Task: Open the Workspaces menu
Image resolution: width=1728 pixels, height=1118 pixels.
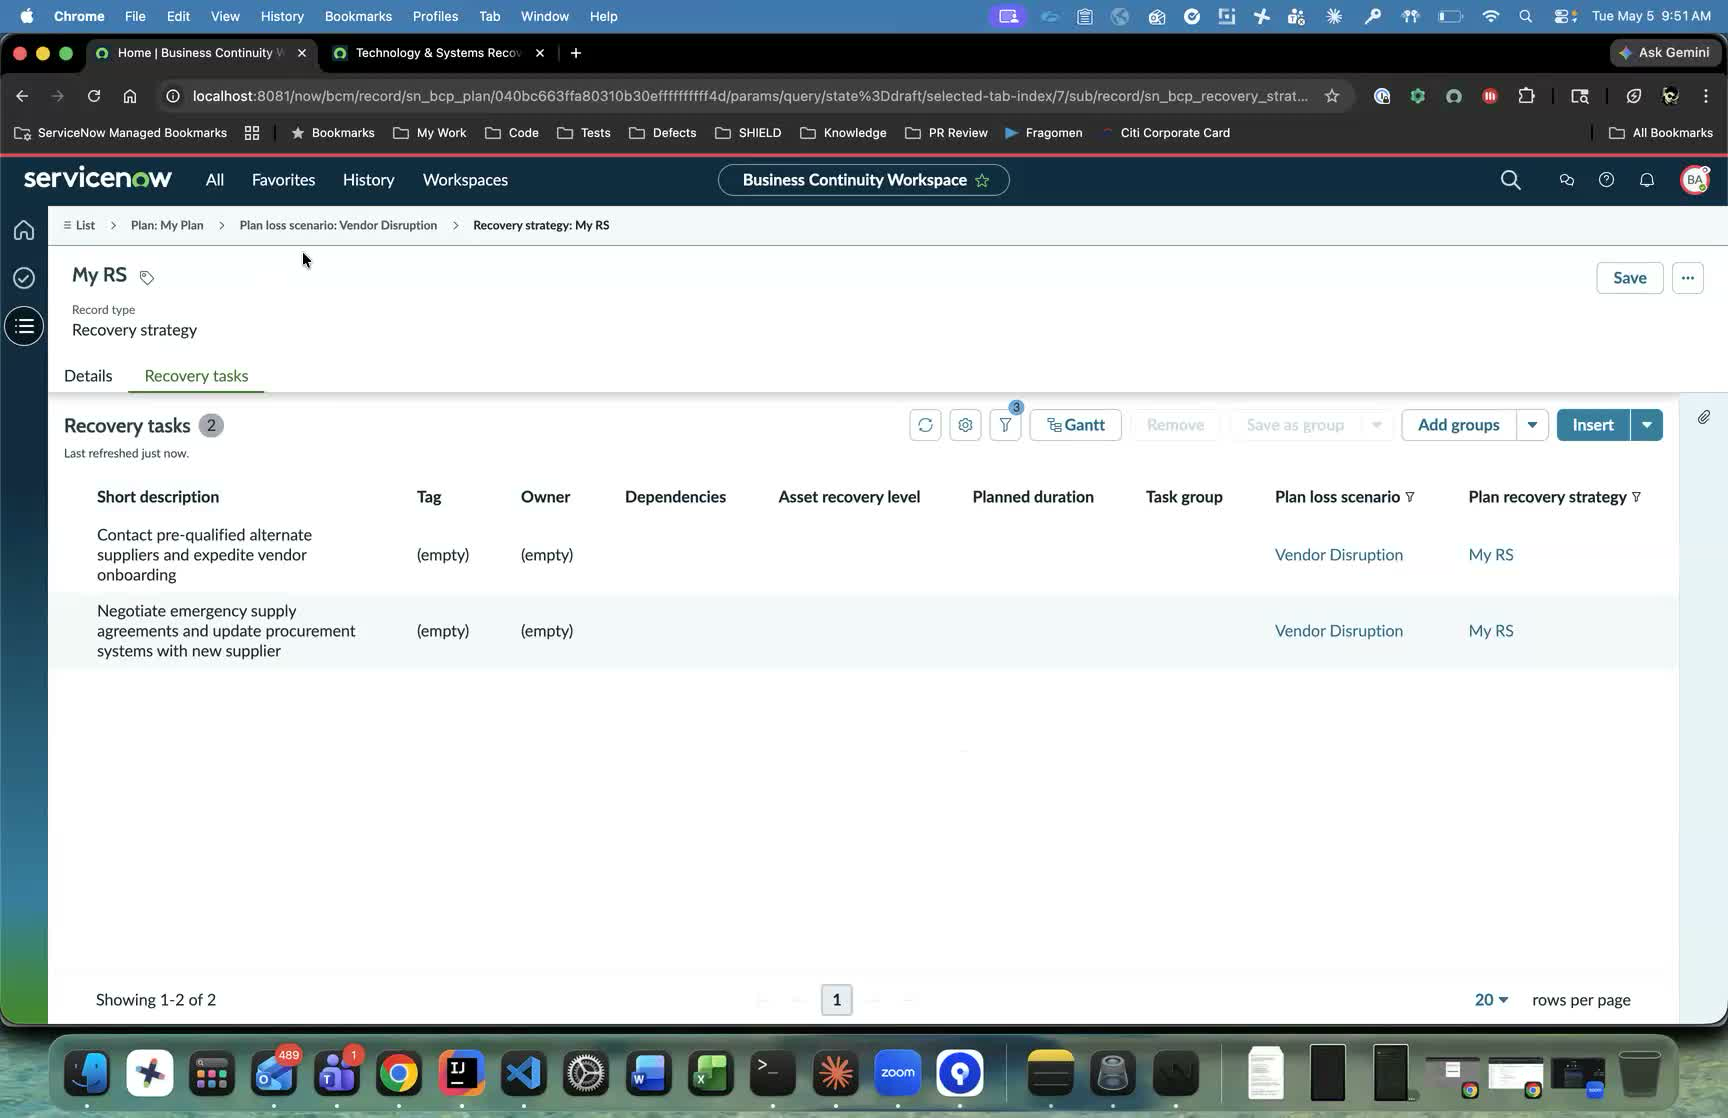Action: 465,180
